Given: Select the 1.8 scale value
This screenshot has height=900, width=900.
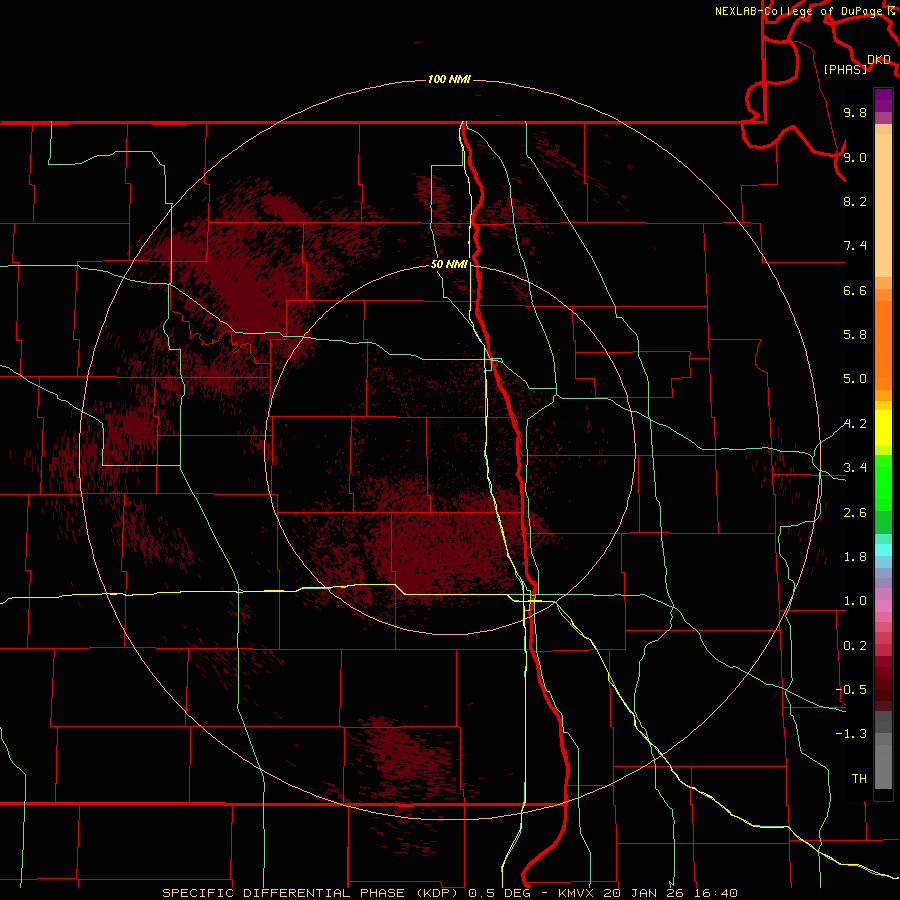Looking at the screenshot, I should pos(855,557).
